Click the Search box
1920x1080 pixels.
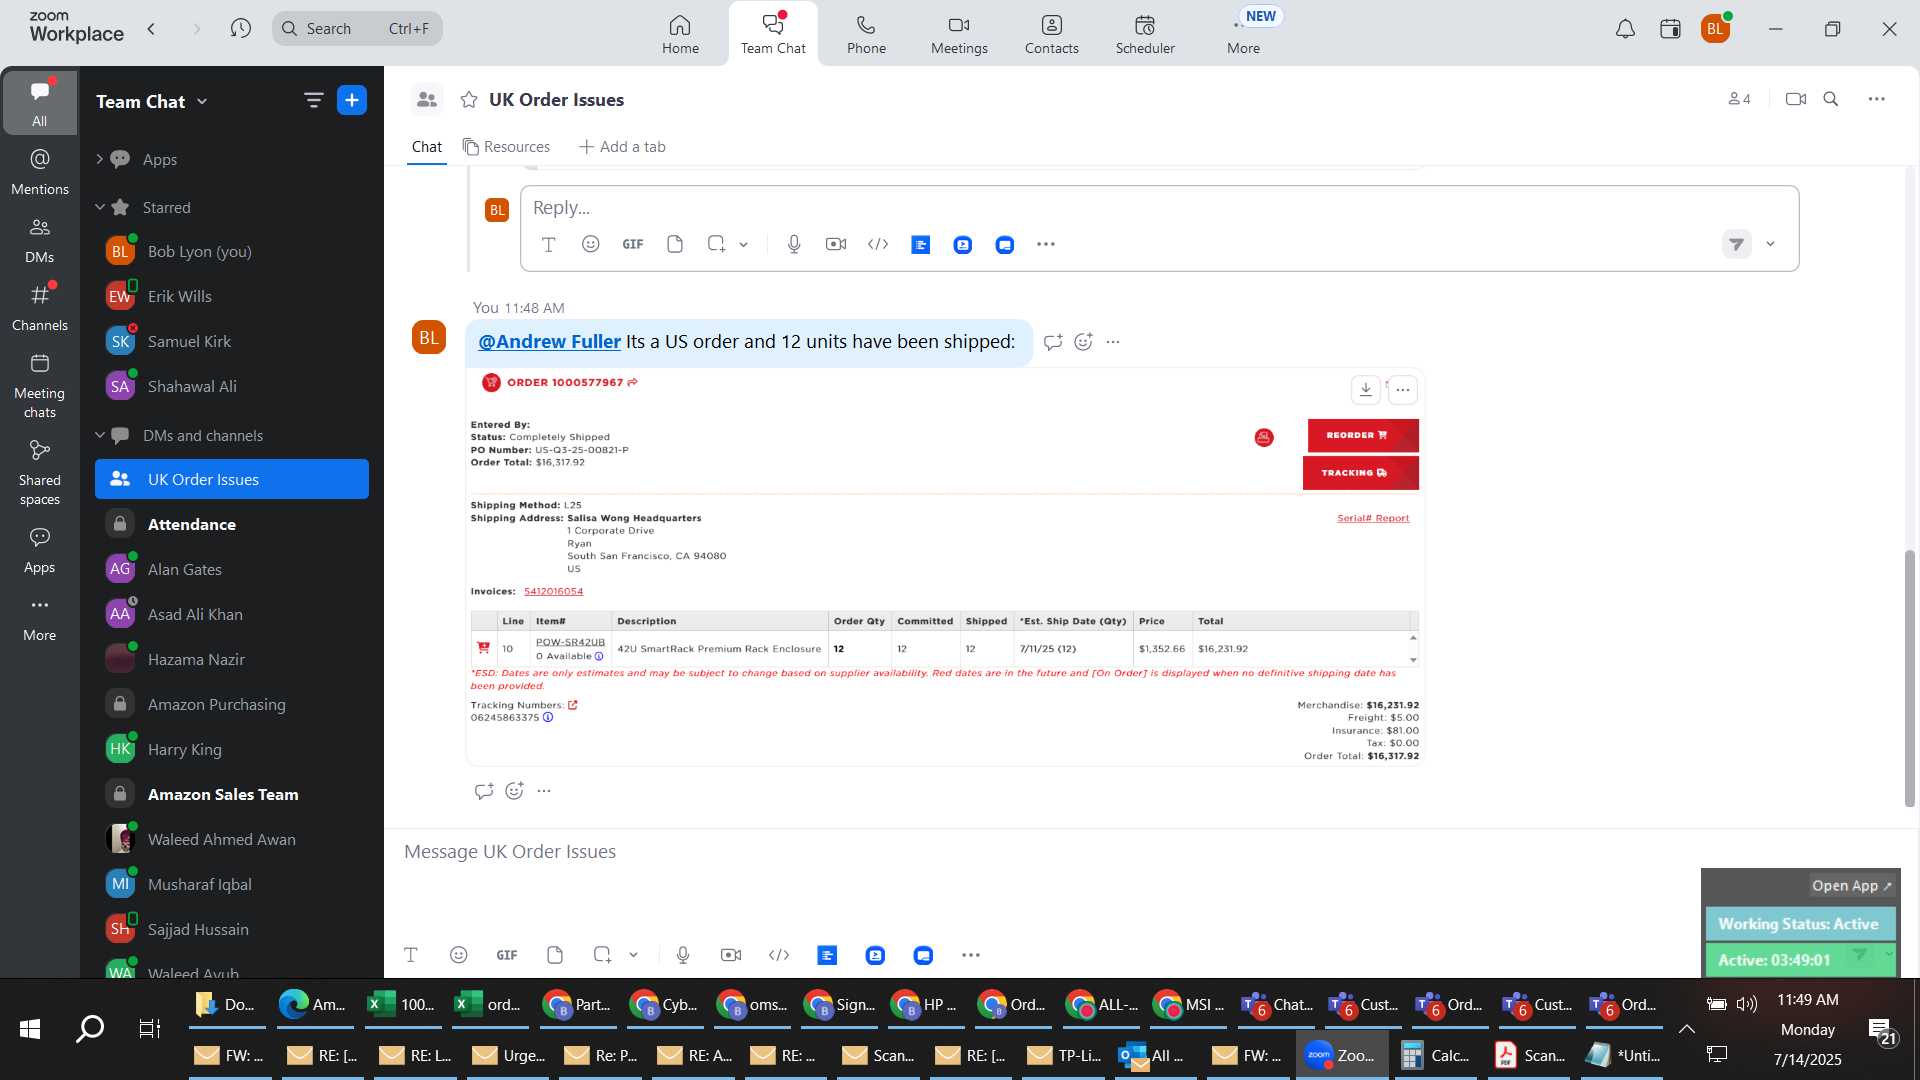pos(357,28)
